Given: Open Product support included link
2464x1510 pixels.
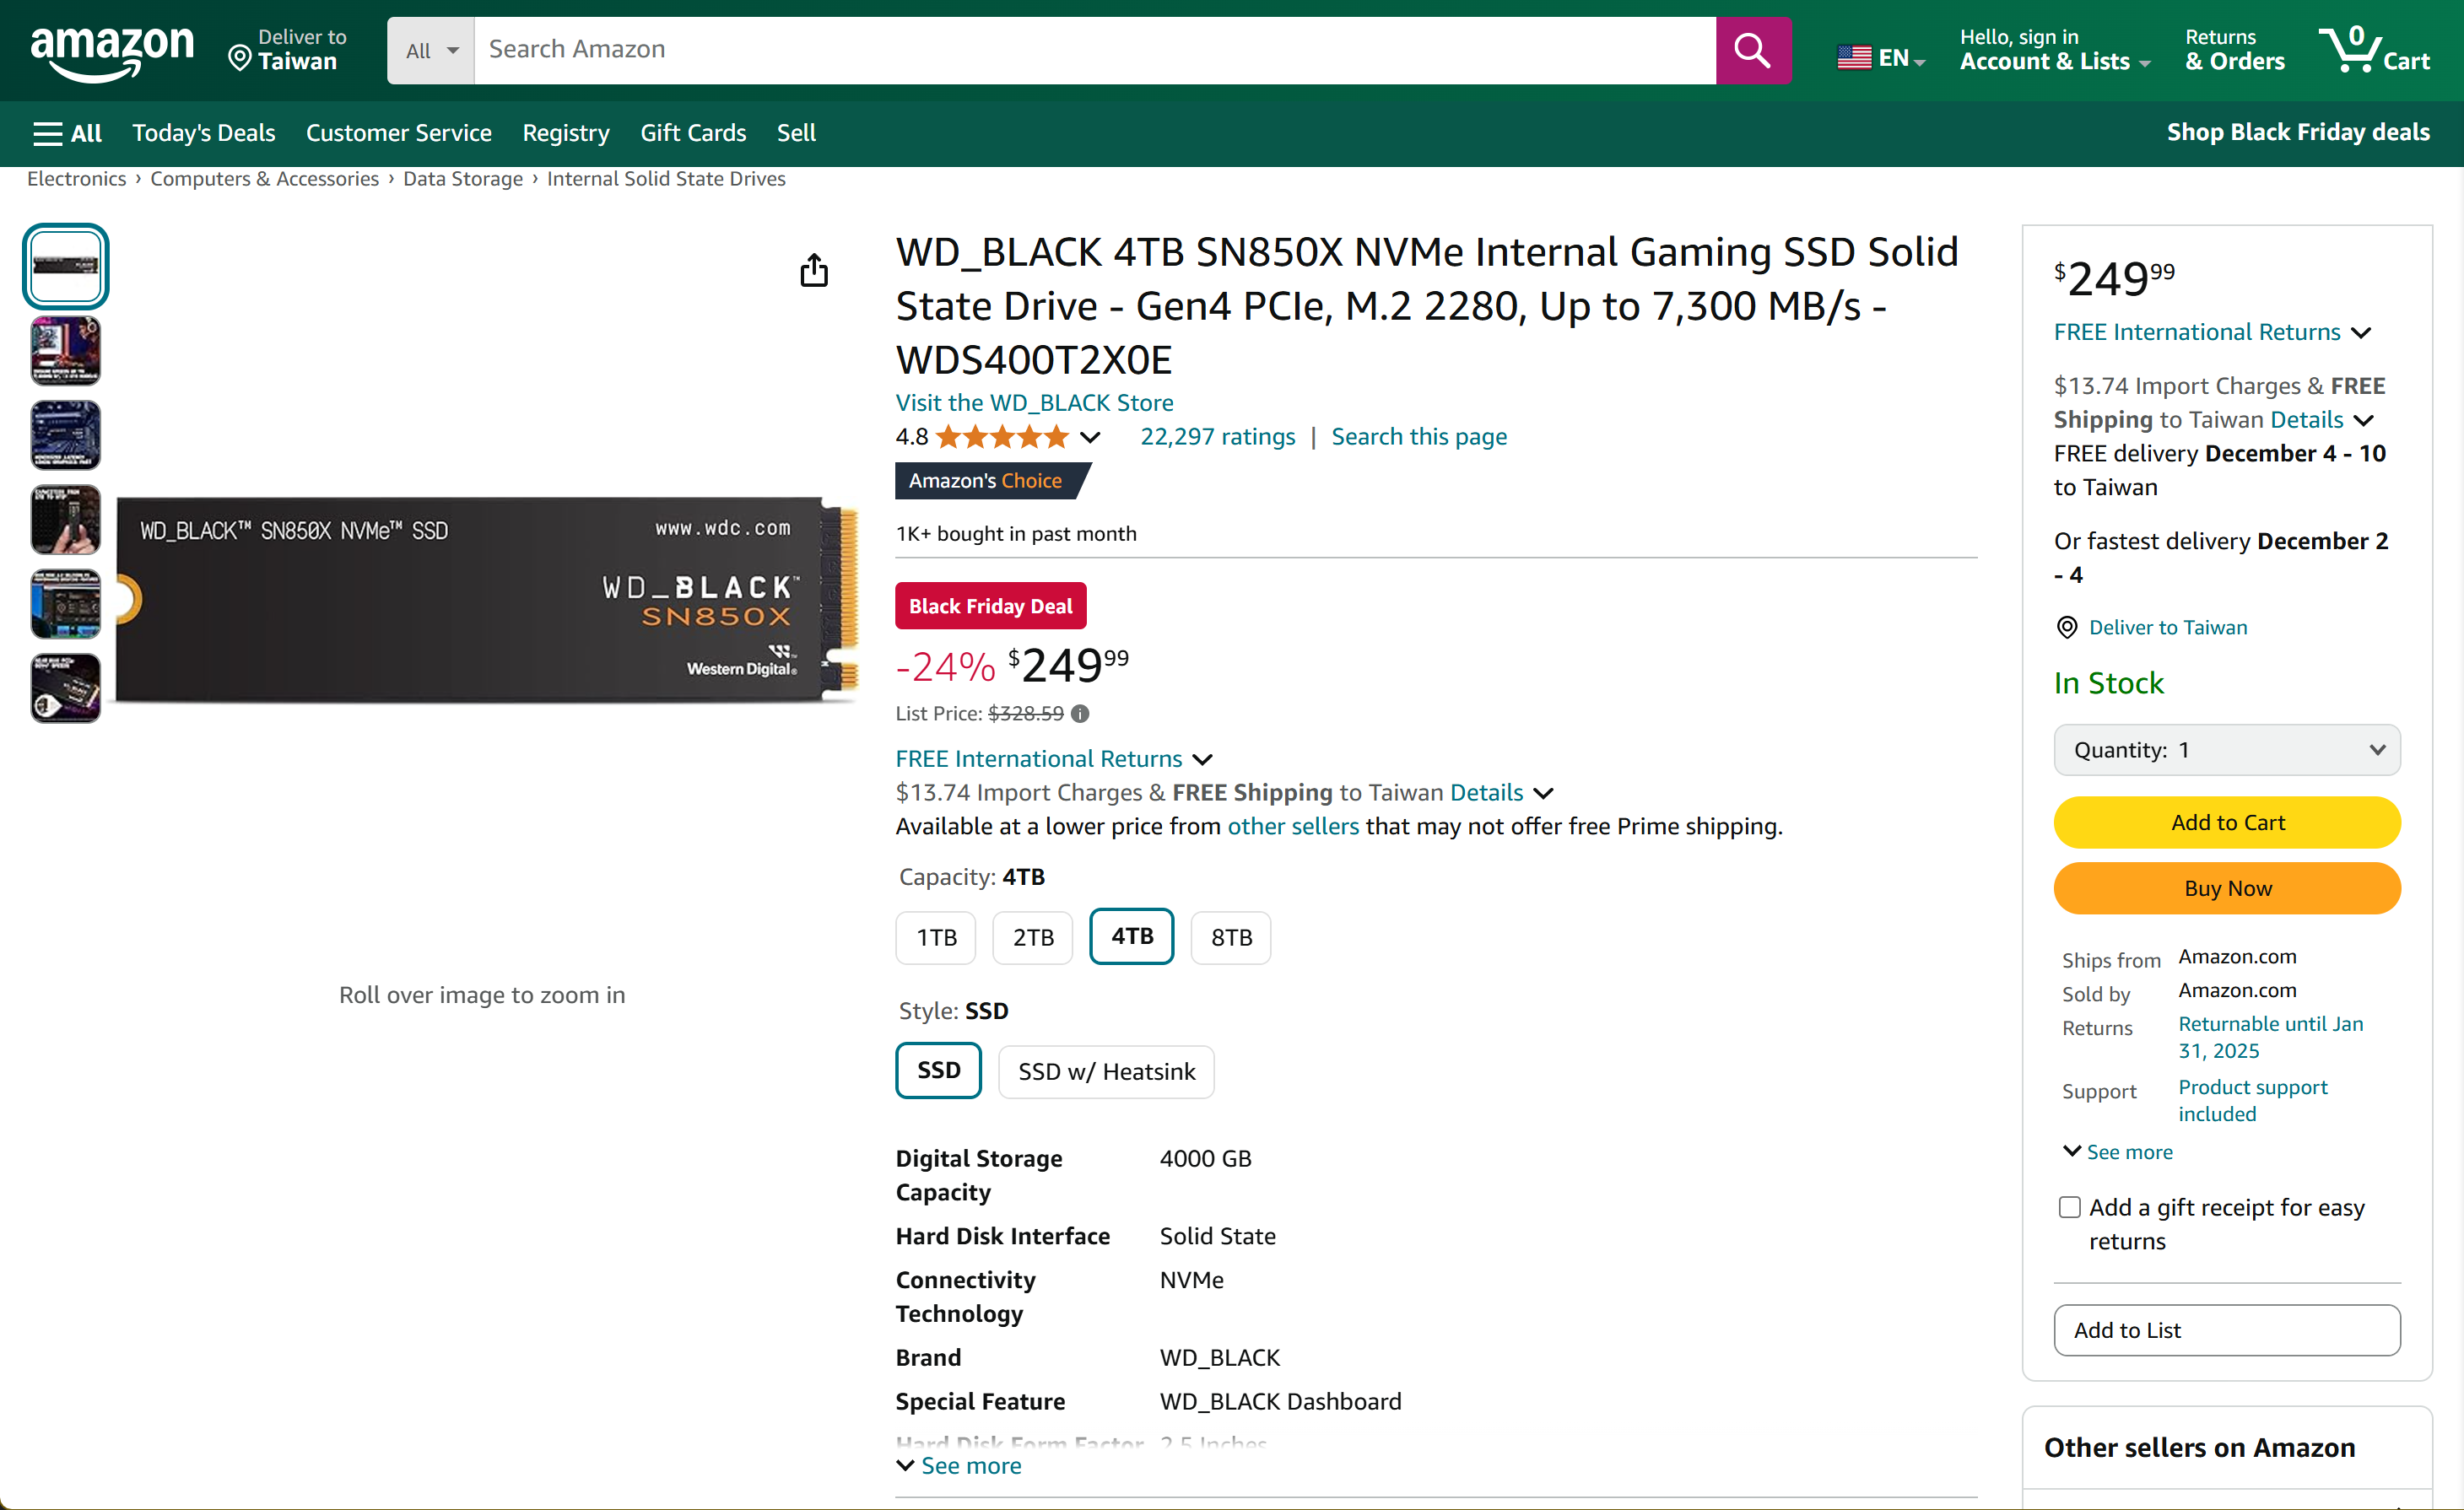Looking at the screenshot, I should 2253,1100.
